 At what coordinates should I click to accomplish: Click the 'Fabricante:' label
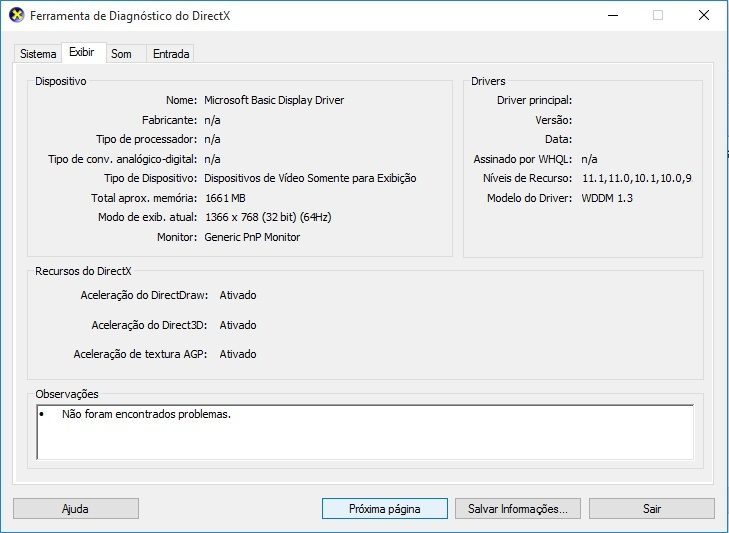tap(170, 120)
